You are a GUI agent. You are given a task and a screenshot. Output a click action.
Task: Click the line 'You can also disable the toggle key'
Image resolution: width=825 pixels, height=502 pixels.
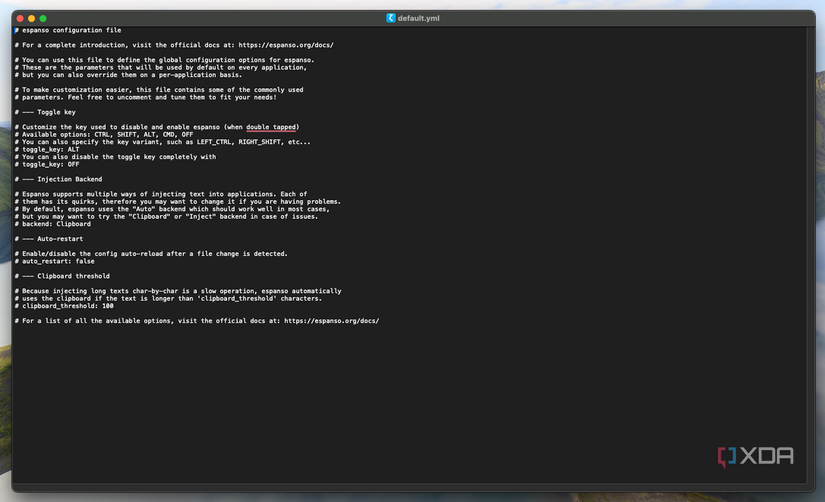coord(115,157)
